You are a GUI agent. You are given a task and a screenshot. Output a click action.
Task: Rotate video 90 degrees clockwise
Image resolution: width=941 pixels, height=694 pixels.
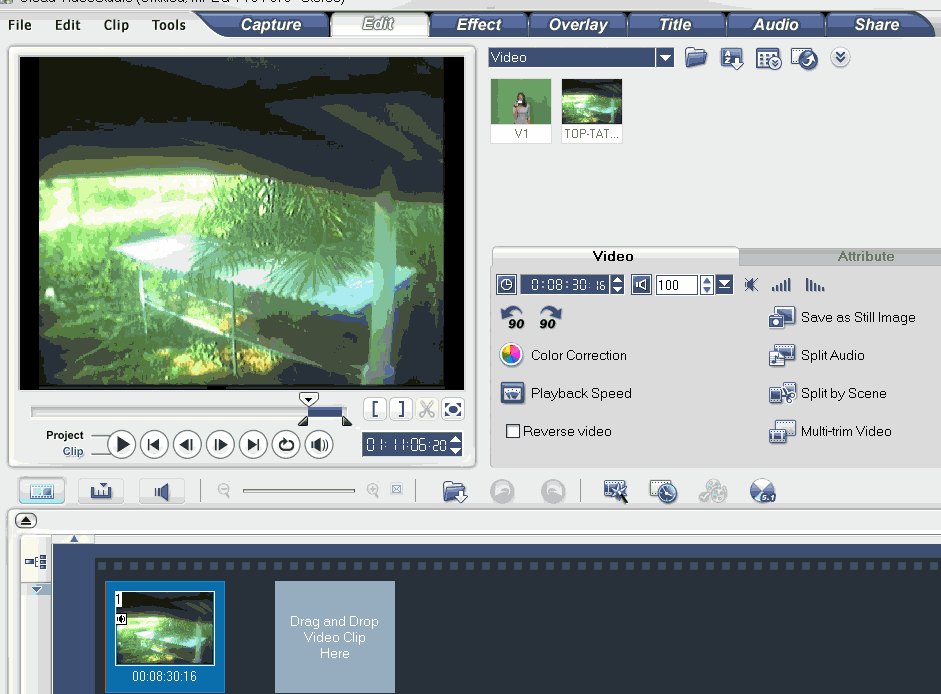[x=549, y=318]
